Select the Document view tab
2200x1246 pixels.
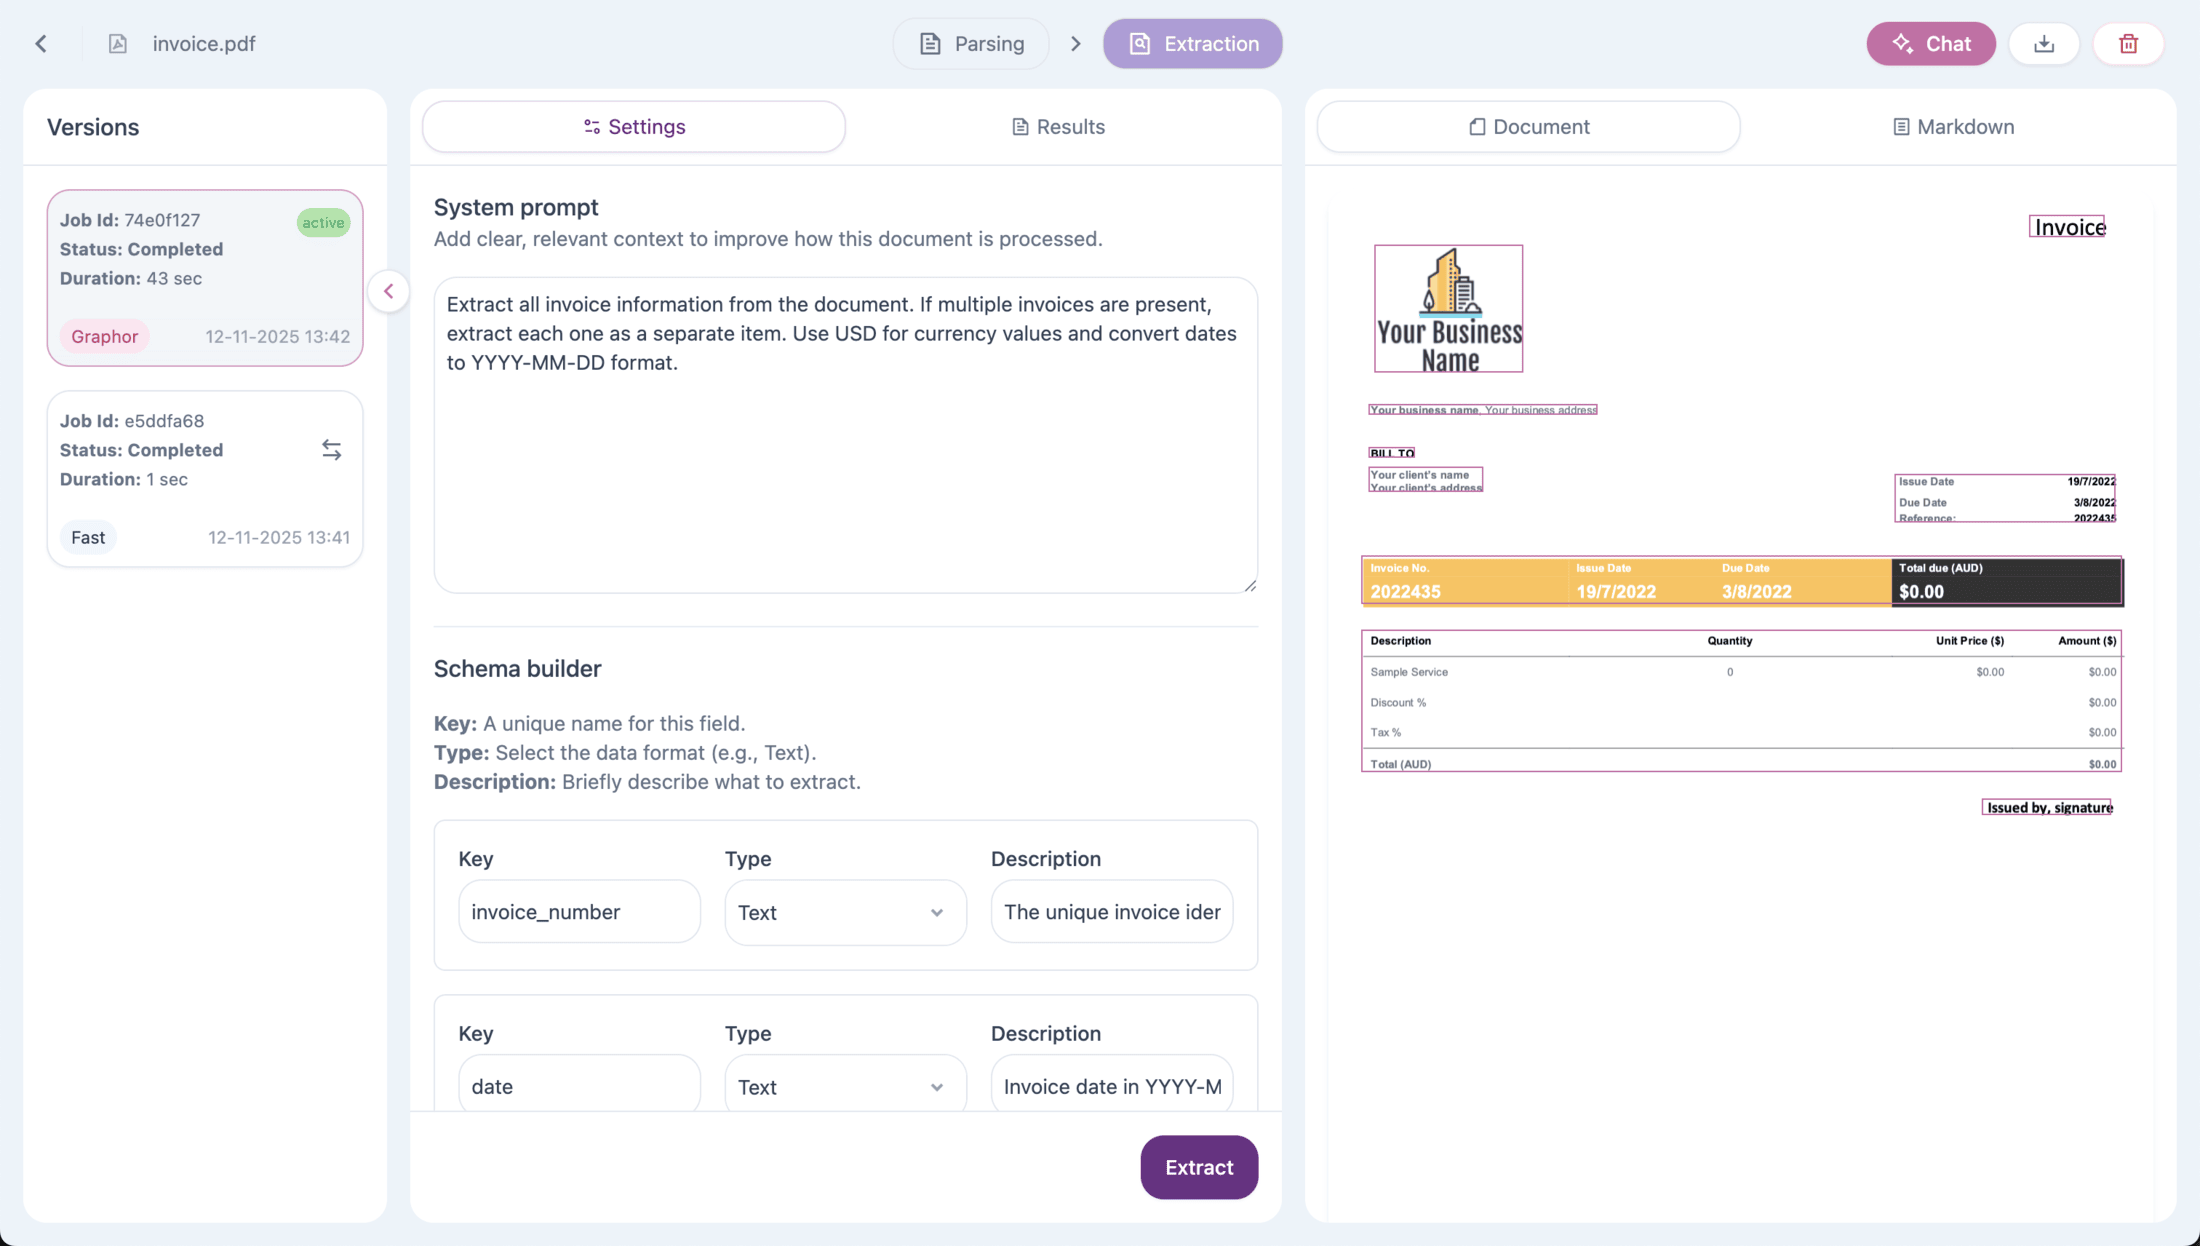point(1528,127)
